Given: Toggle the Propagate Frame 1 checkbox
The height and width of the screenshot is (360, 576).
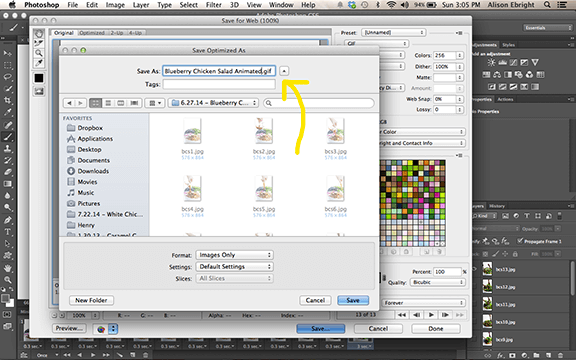Looking at the screenshot, I should pos(520,241).
